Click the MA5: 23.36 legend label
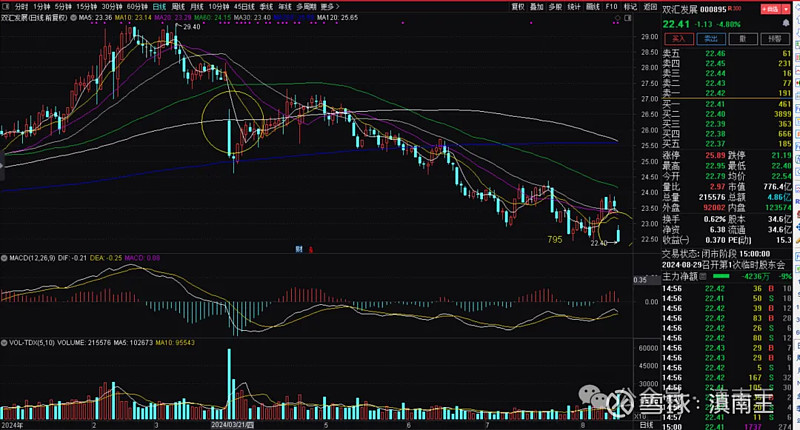The width and height of the screenshot is (800, 430). tap(95, 18)
